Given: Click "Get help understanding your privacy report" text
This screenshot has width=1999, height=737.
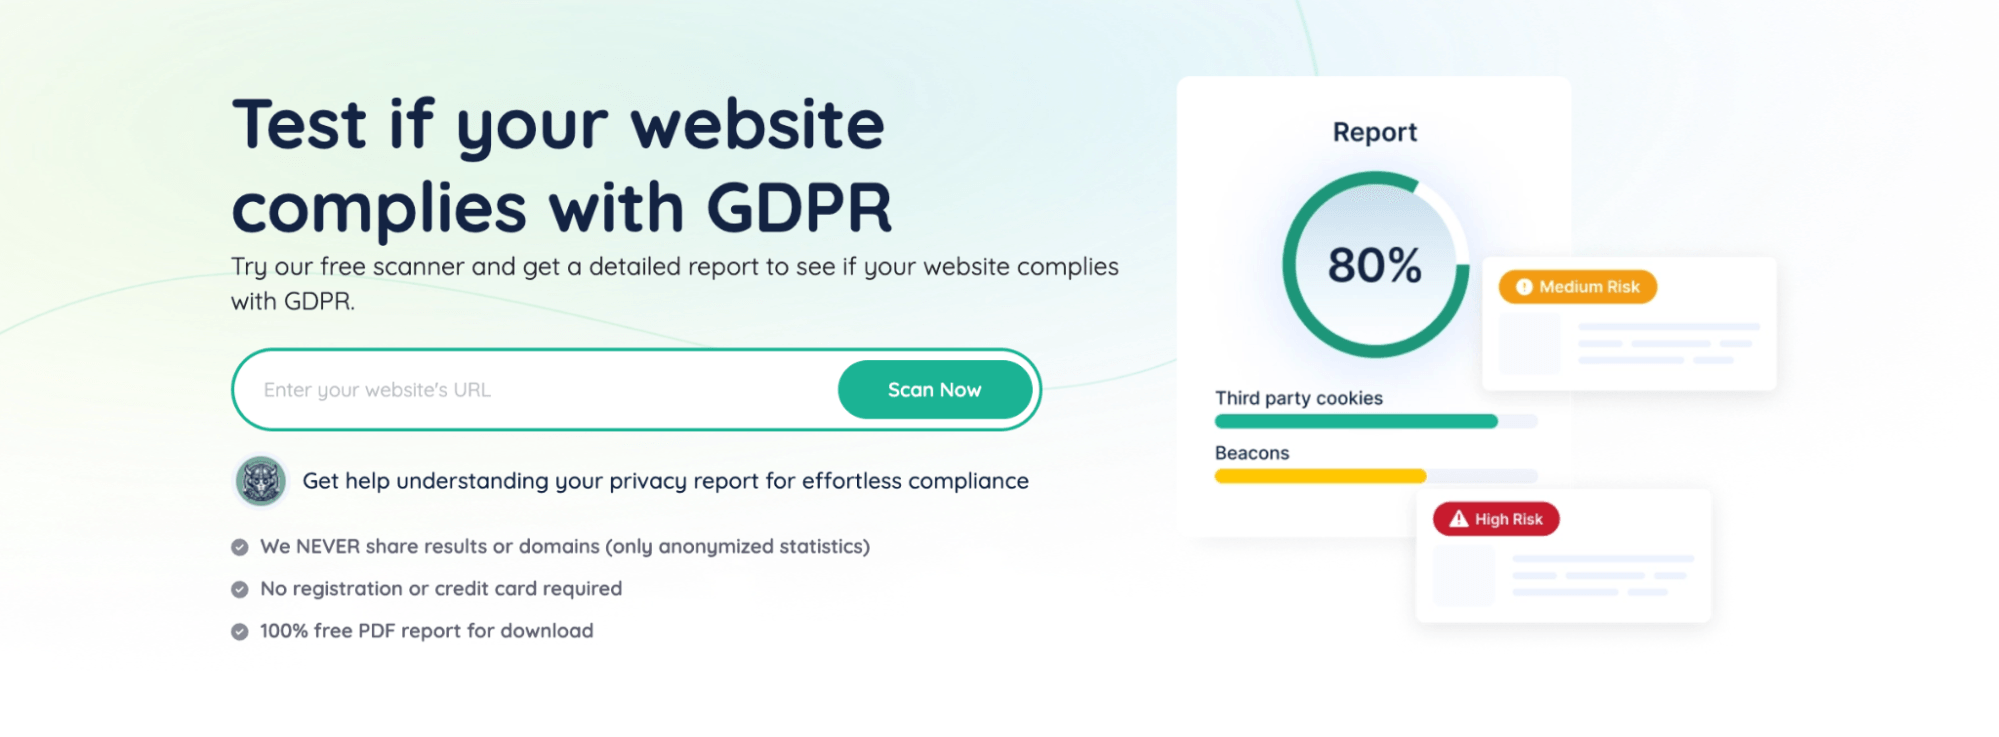Looking at the screenshot, I should pyautogui.click(x=665, y=481).
